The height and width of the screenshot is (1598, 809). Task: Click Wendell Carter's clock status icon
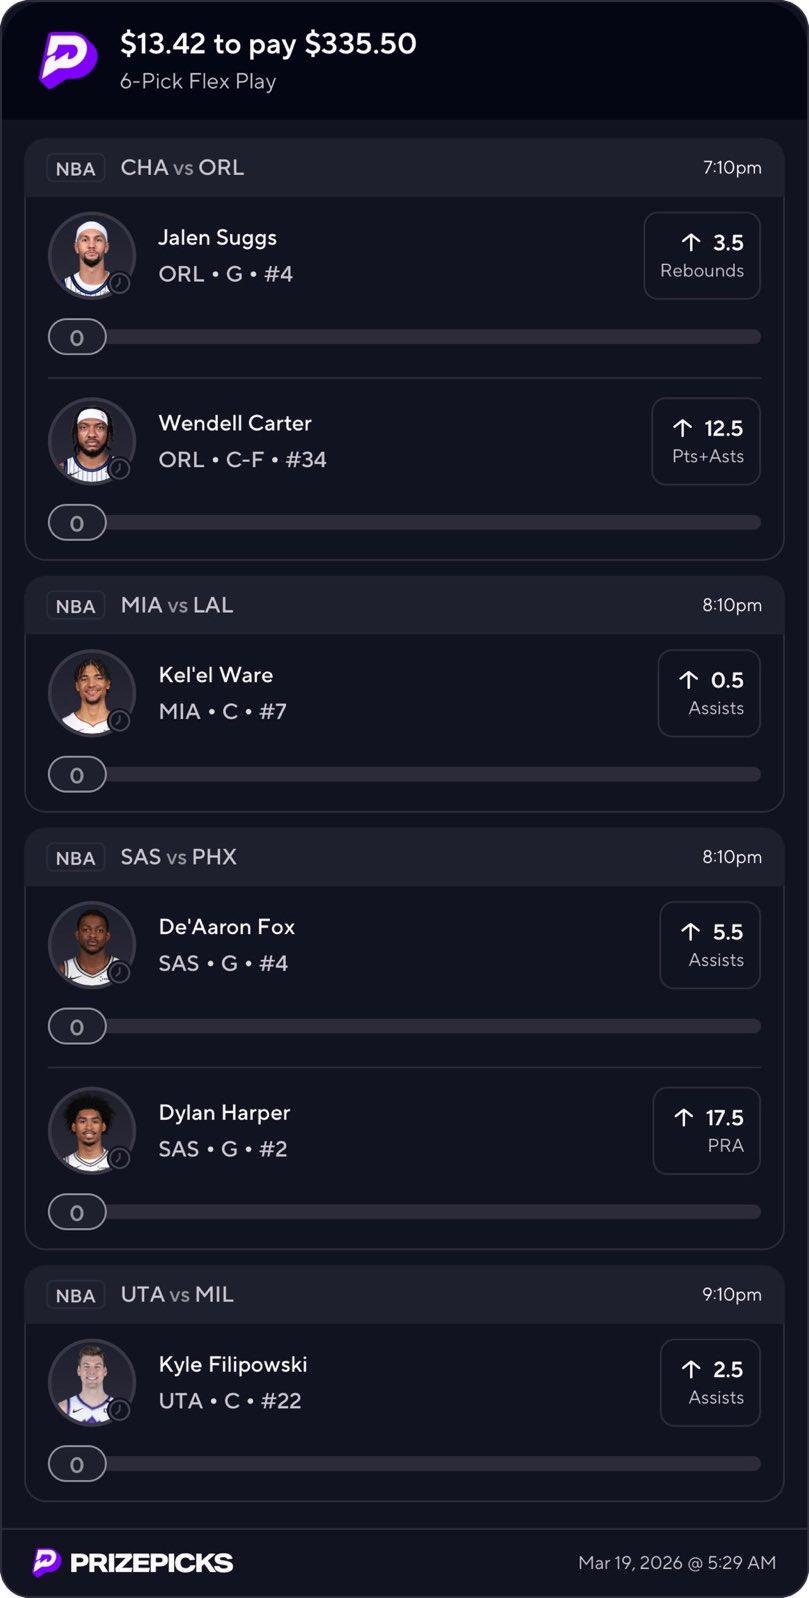tap(120, 469)
